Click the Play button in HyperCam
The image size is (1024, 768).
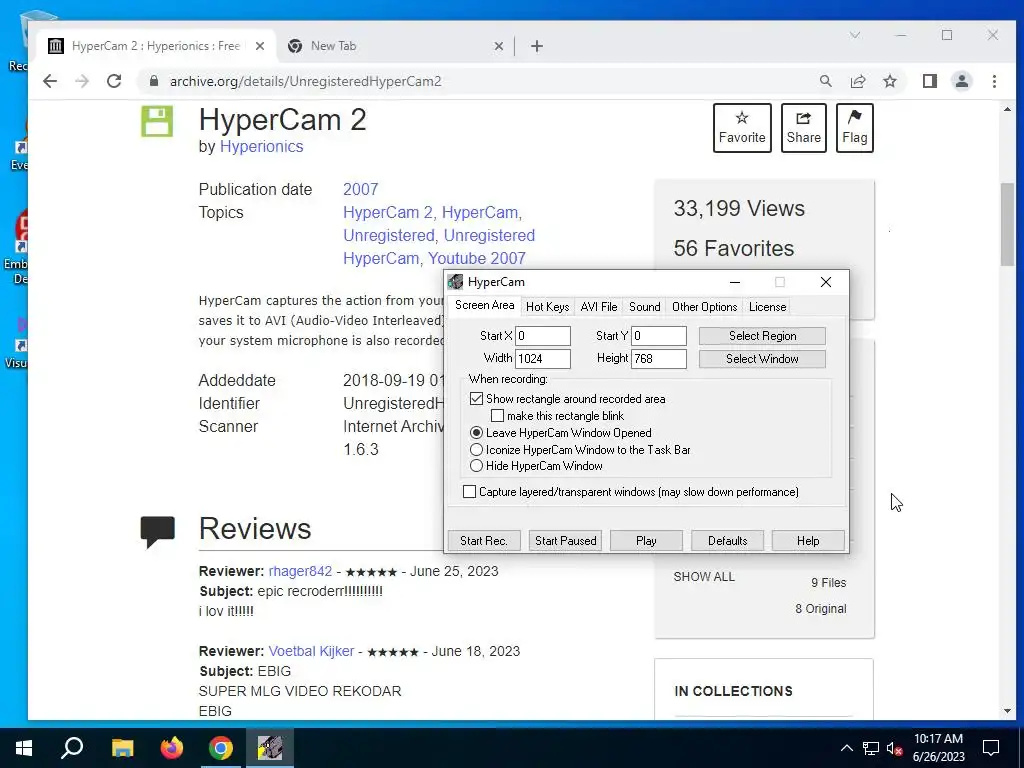pos(646,541)
